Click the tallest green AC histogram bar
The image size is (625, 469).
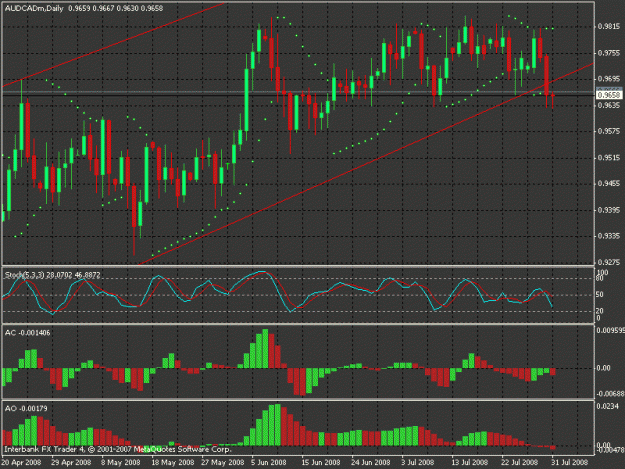click(265, 348)
